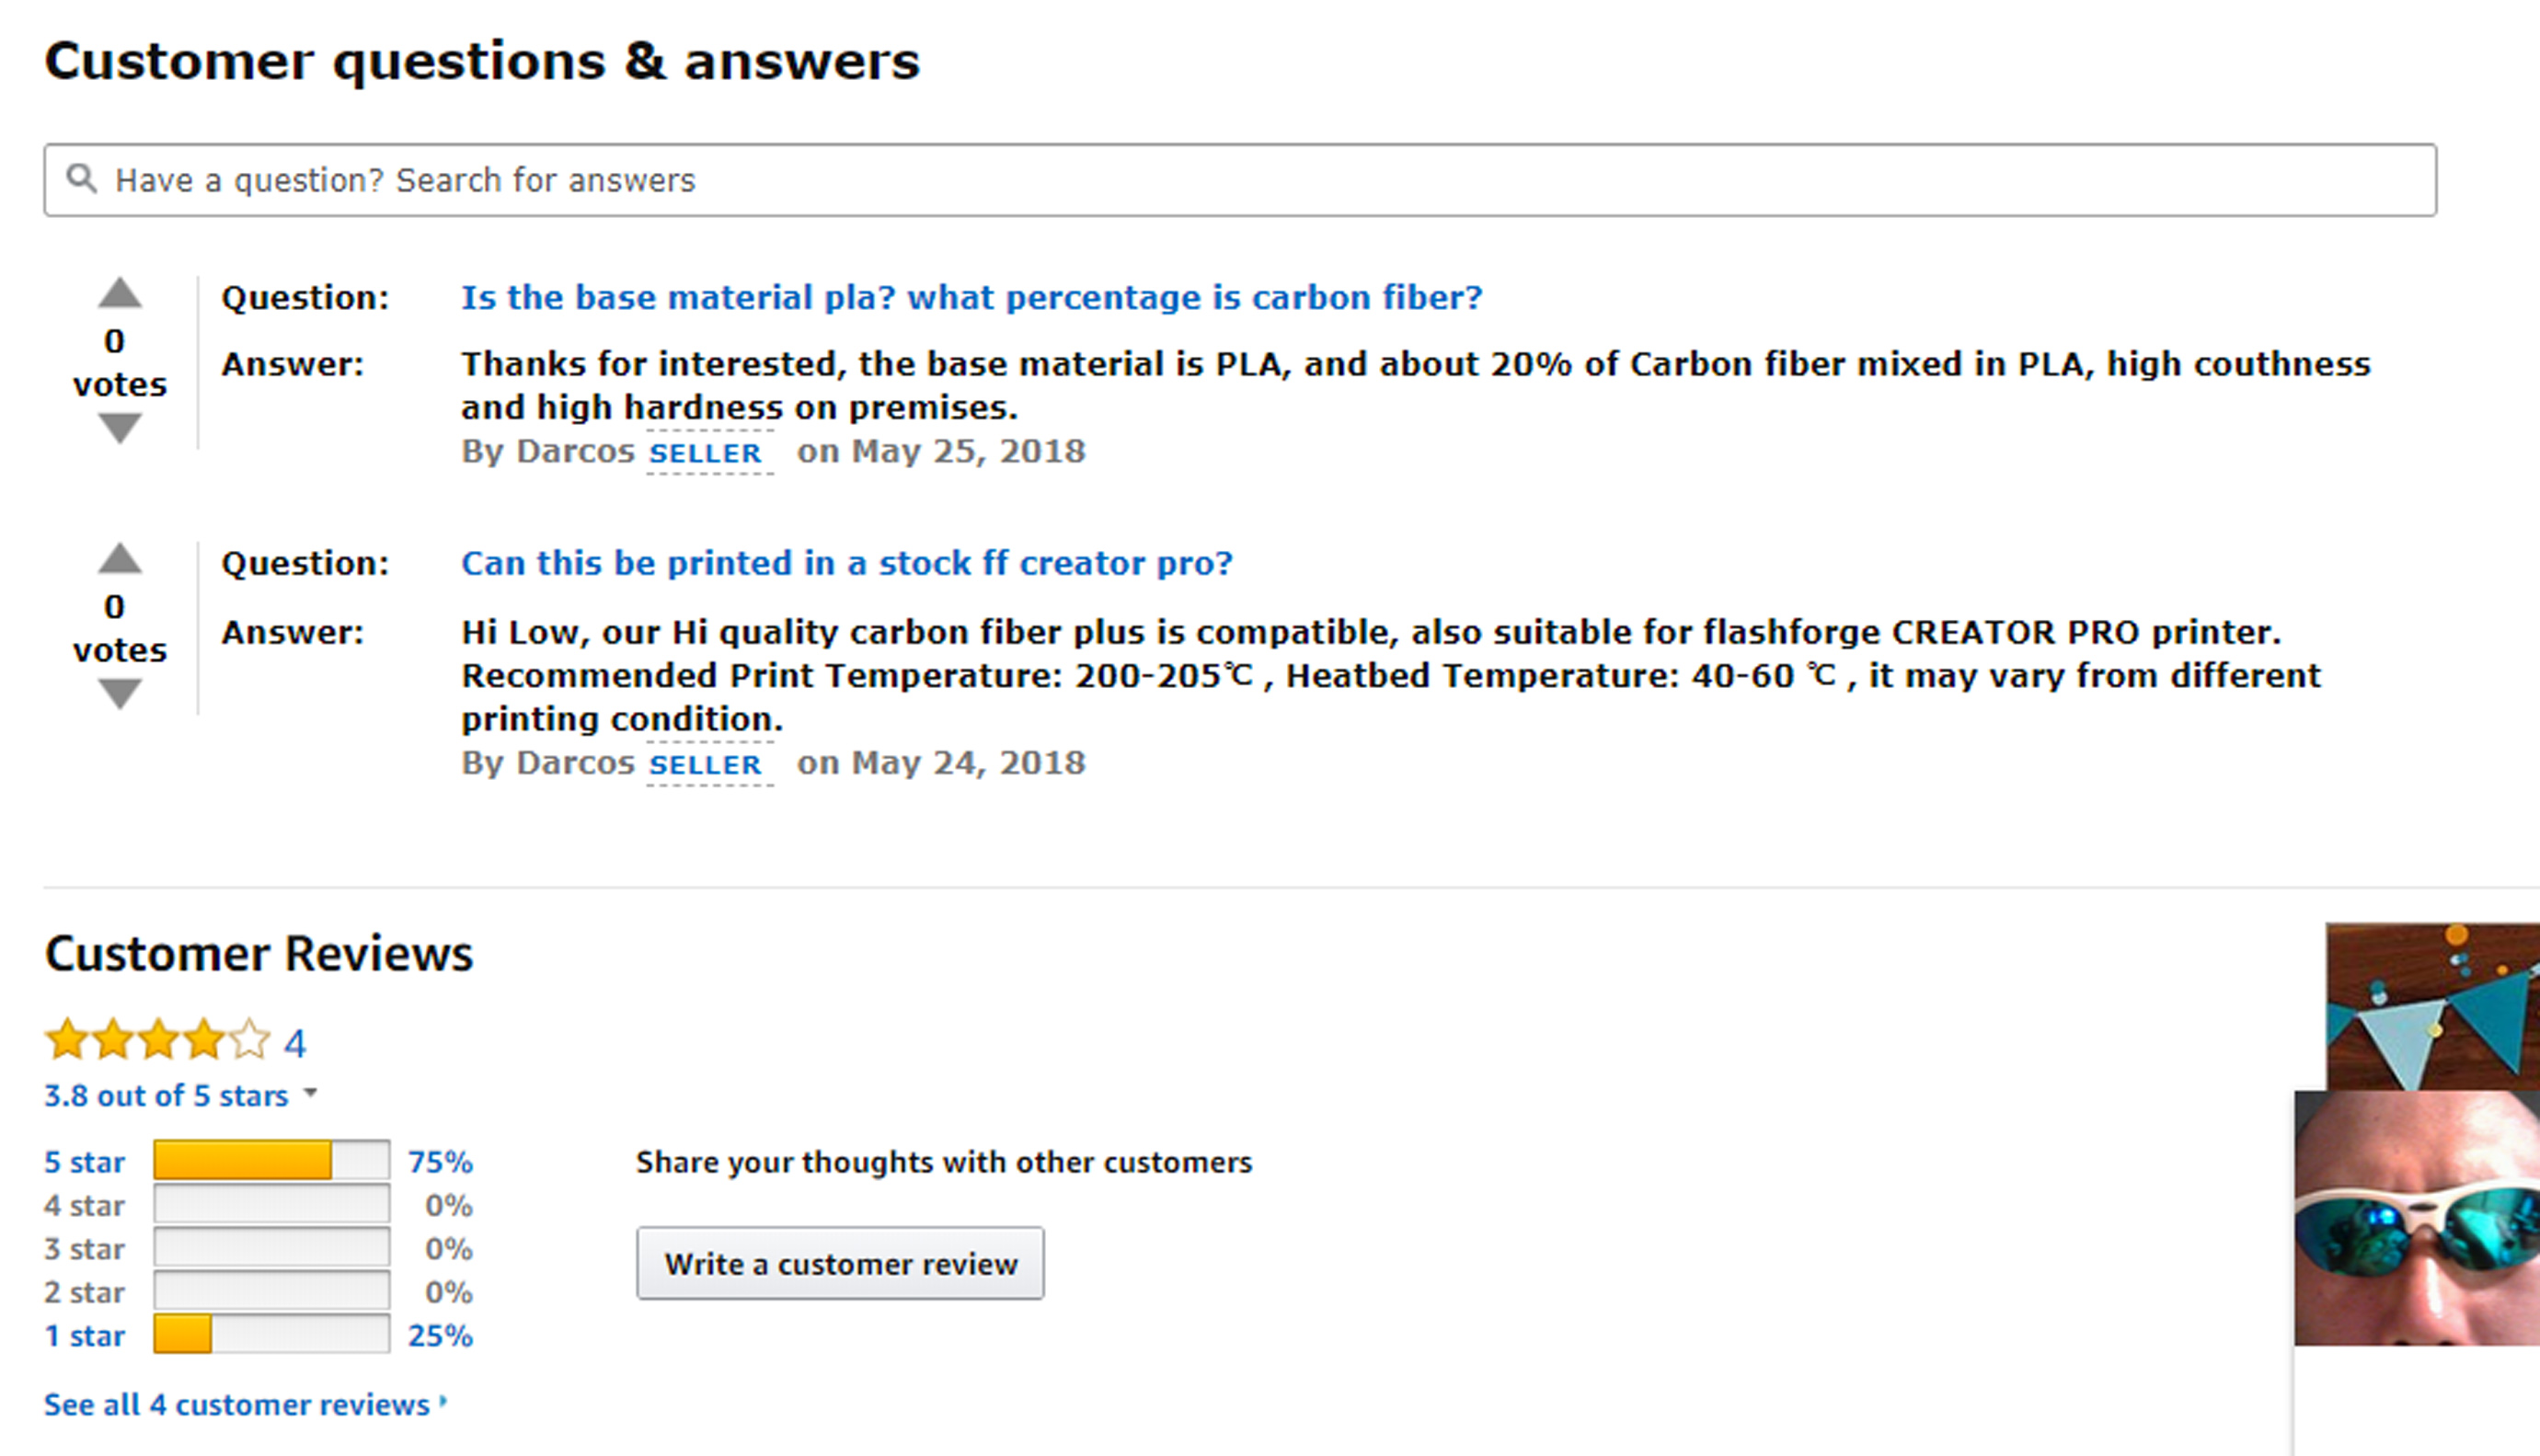
Task: Downvote the ff creator pro question
Action: pos(120,694)
